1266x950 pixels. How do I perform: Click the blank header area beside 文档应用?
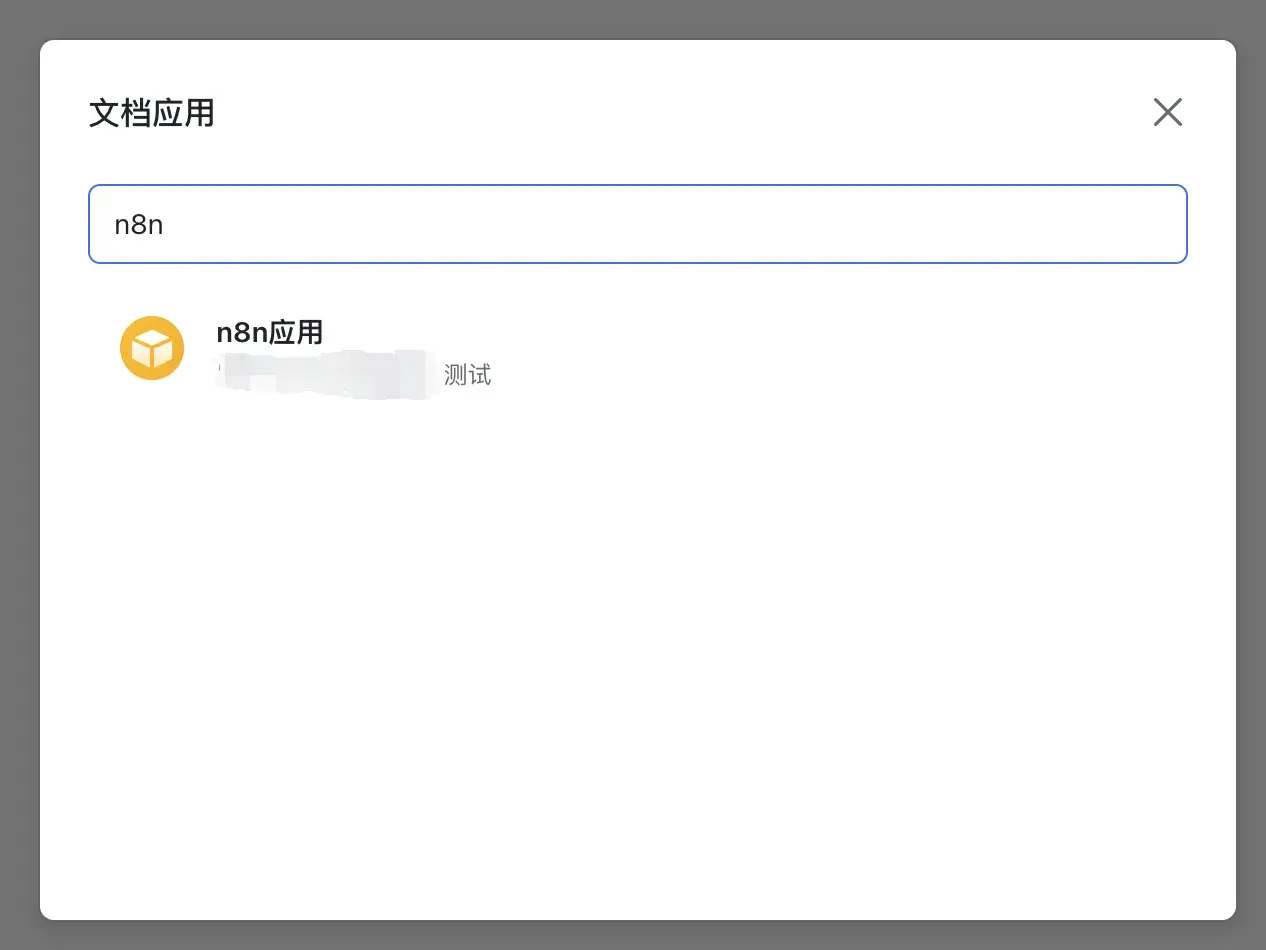650,113
